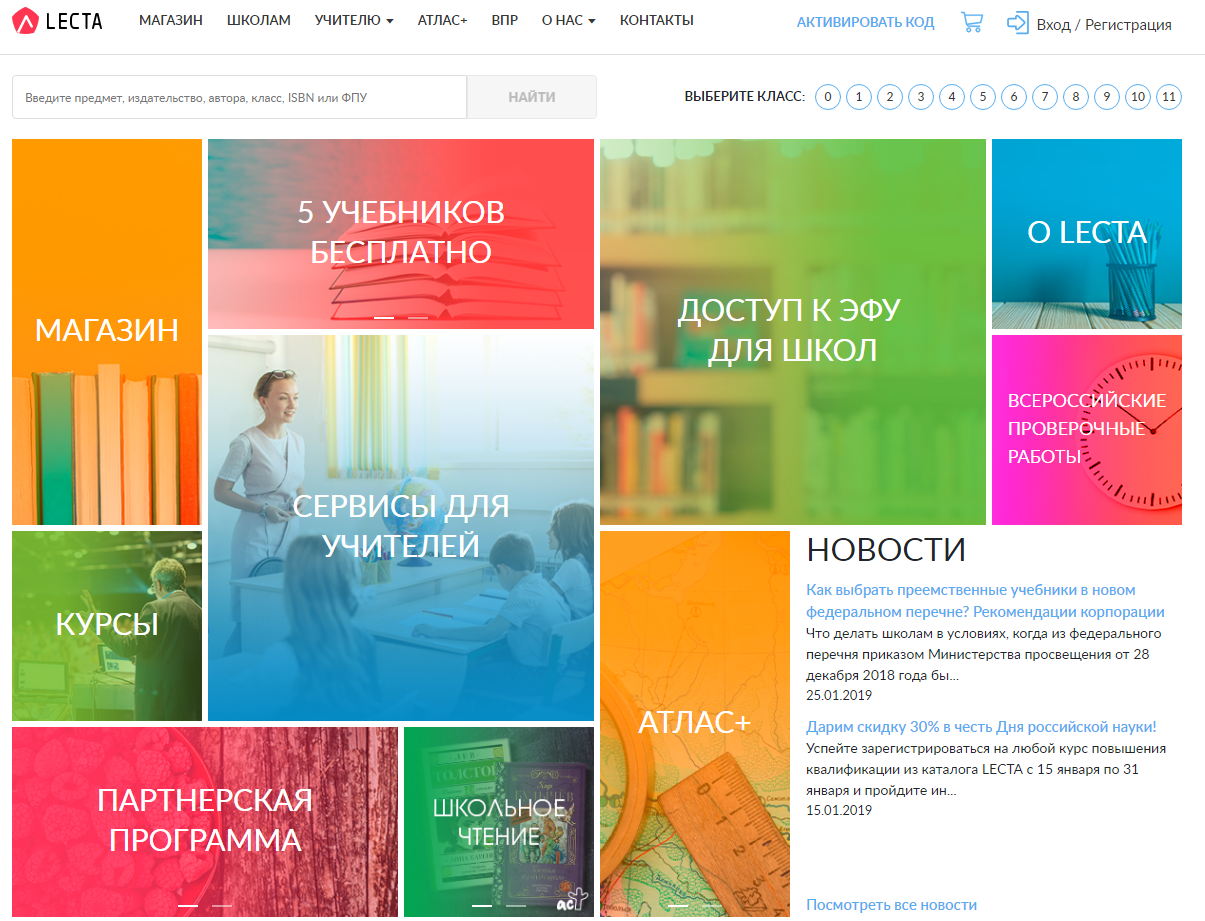The height and width of the screenshot is (921, 1205).
Task: Click the НОВОСТИ heading
Action: click(886, 550)
